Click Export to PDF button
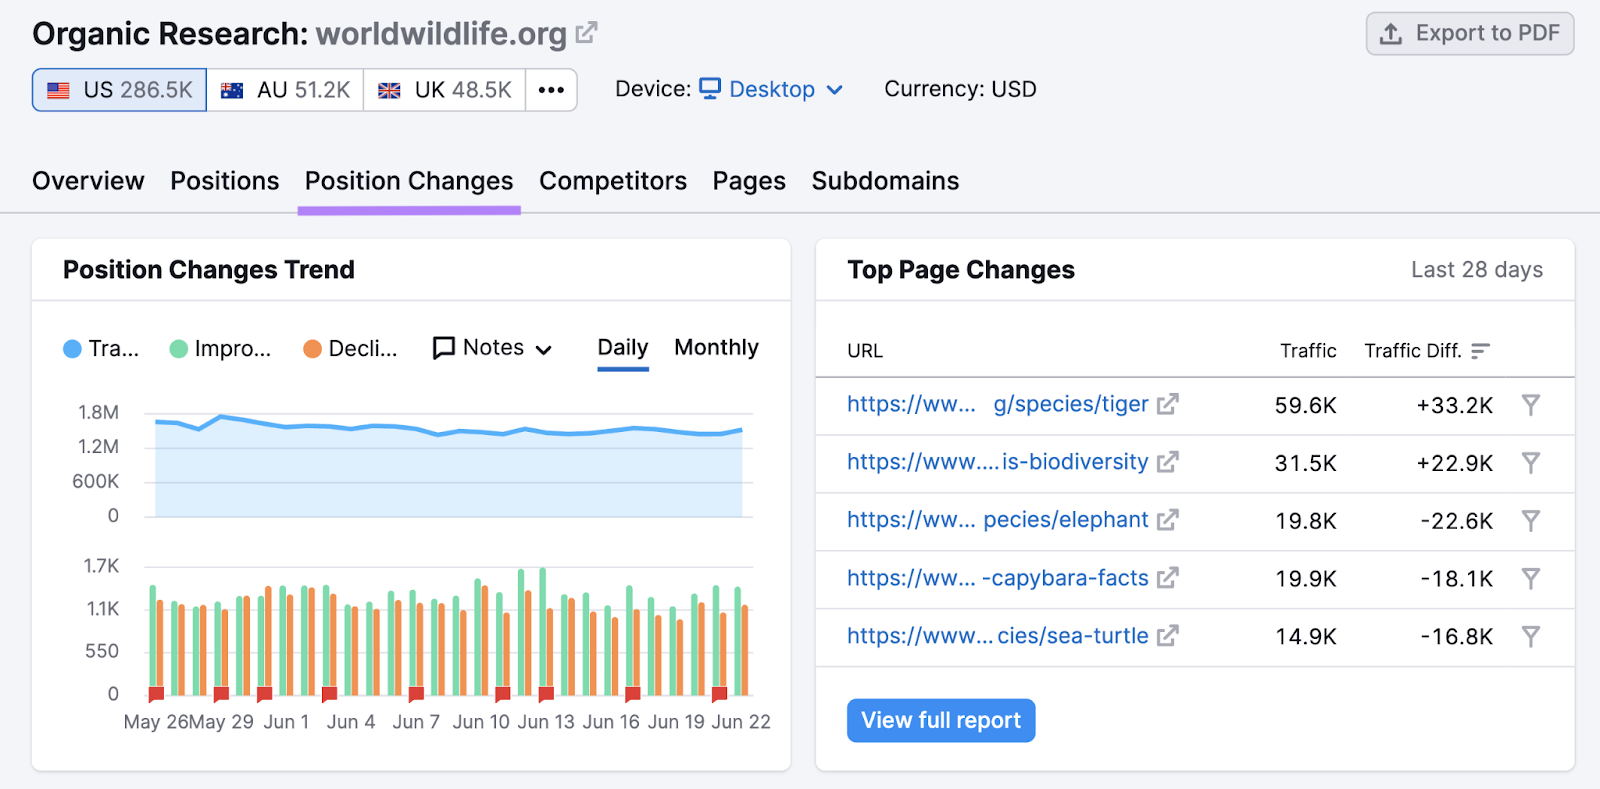Image resolution: width=1600 pixels, height=789 pixels. coord(1470,34)
